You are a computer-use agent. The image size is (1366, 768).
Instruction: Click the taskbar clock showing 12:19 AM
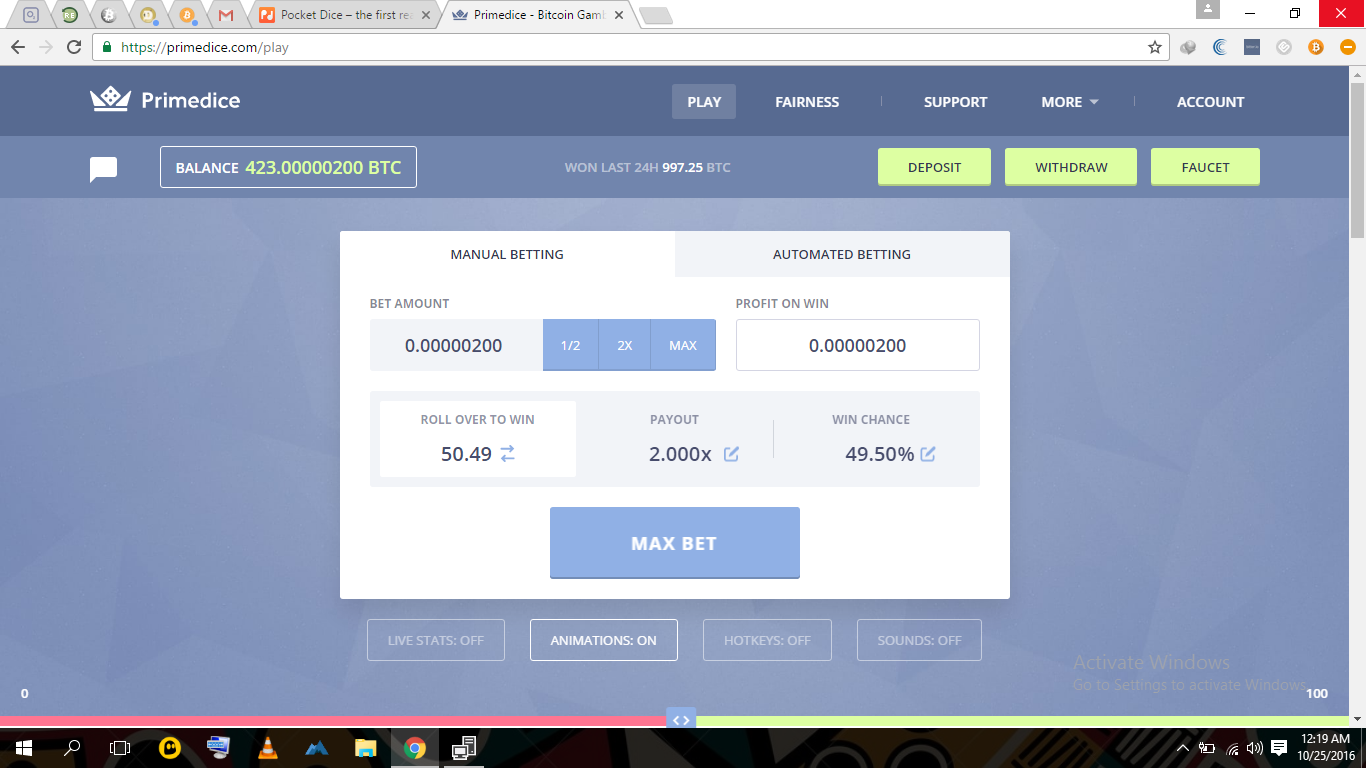[x=1327, y=747]
